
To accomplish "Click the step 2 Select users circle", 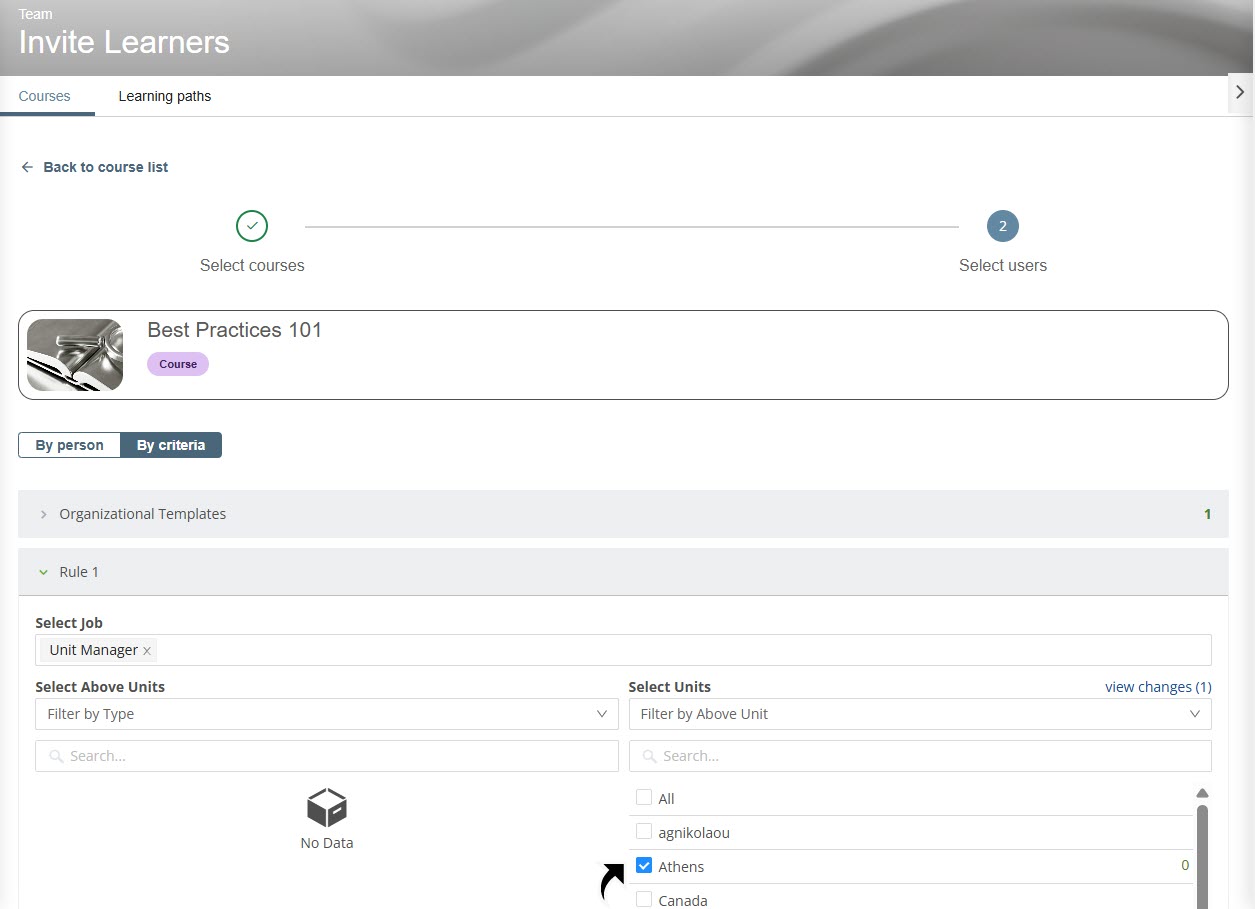I will [1002, 227].
